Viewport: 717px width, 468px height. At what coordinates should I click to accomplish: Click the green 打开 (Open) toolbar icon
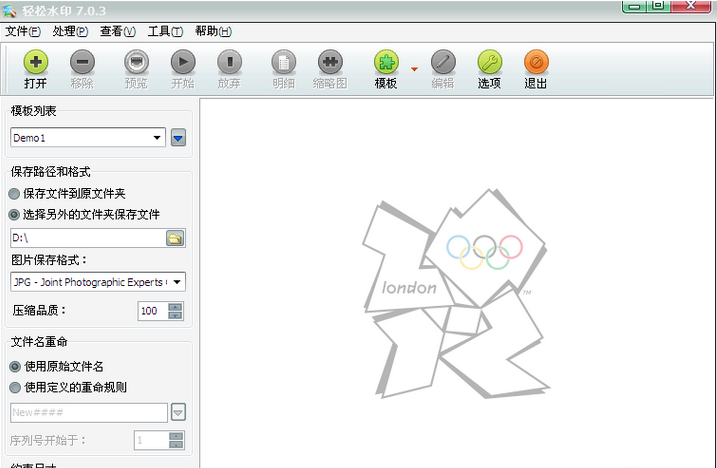[x=36, y=62]
